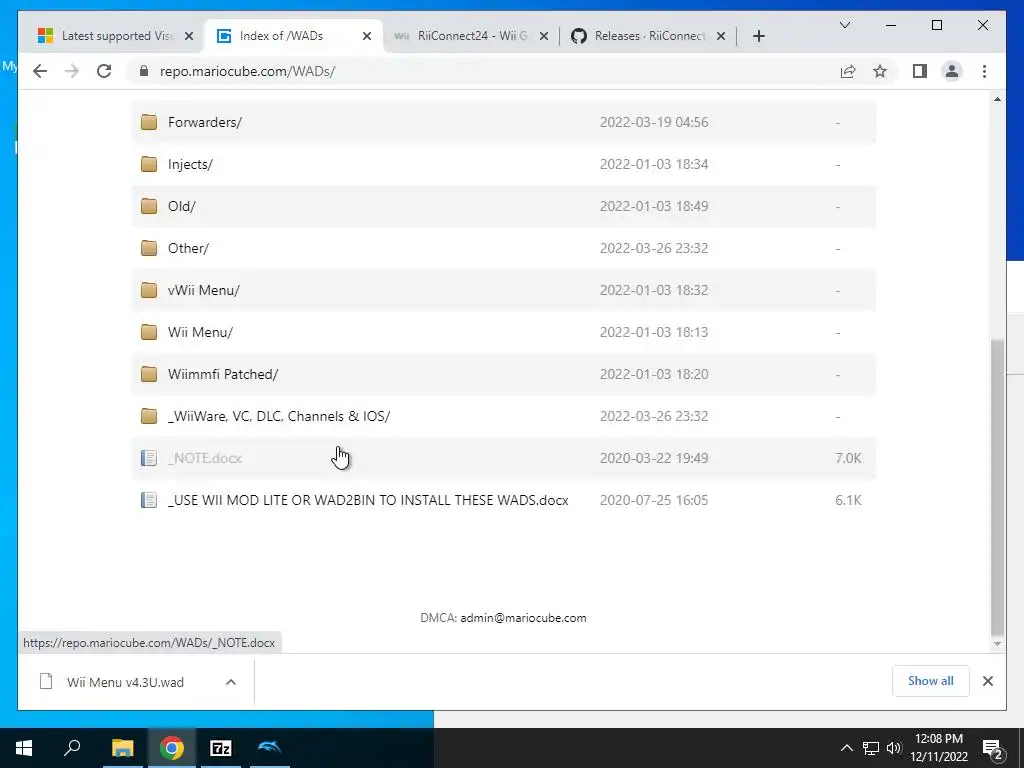
Task: Close the downloads bar
Action: [987, 681]
